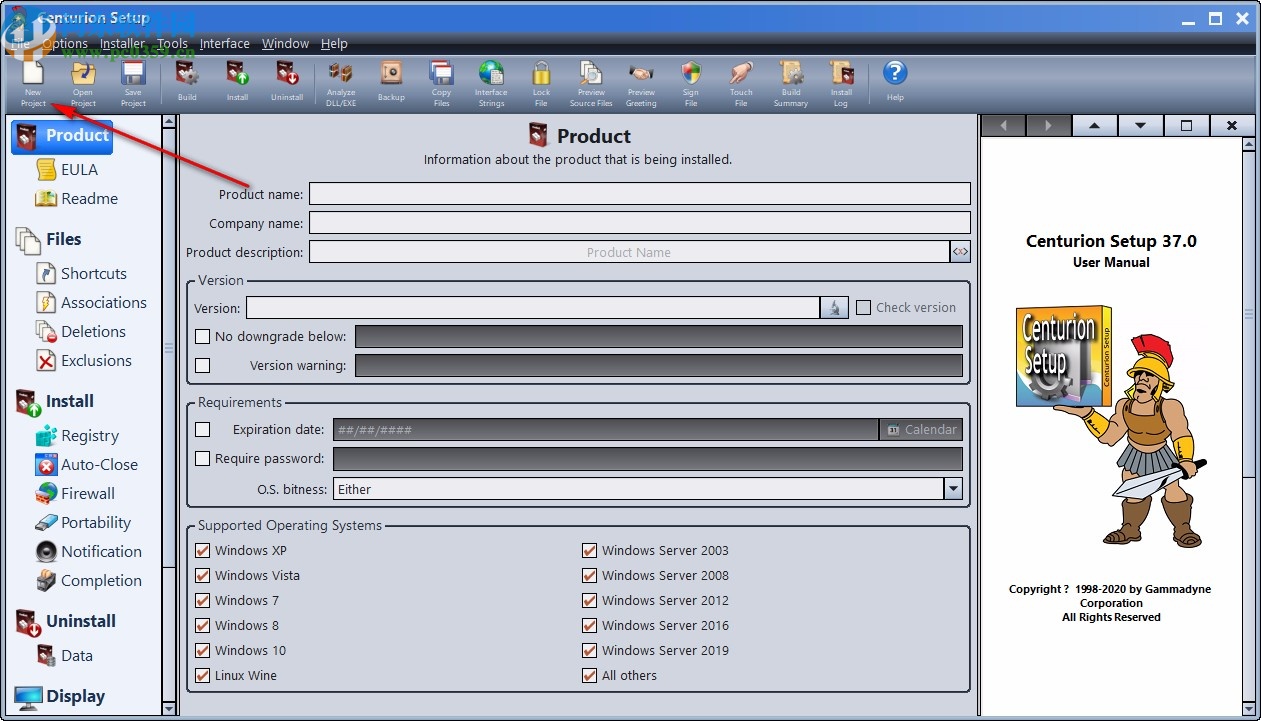The height and width of the screenshot is (721, 1261).
Task: Click the product description variable insert button
Action: (x=960, y=252)
